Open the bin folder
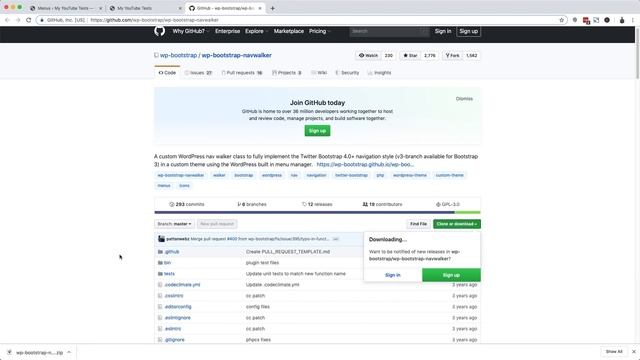This screenshot has width=640, height=360. pos(167,263)
